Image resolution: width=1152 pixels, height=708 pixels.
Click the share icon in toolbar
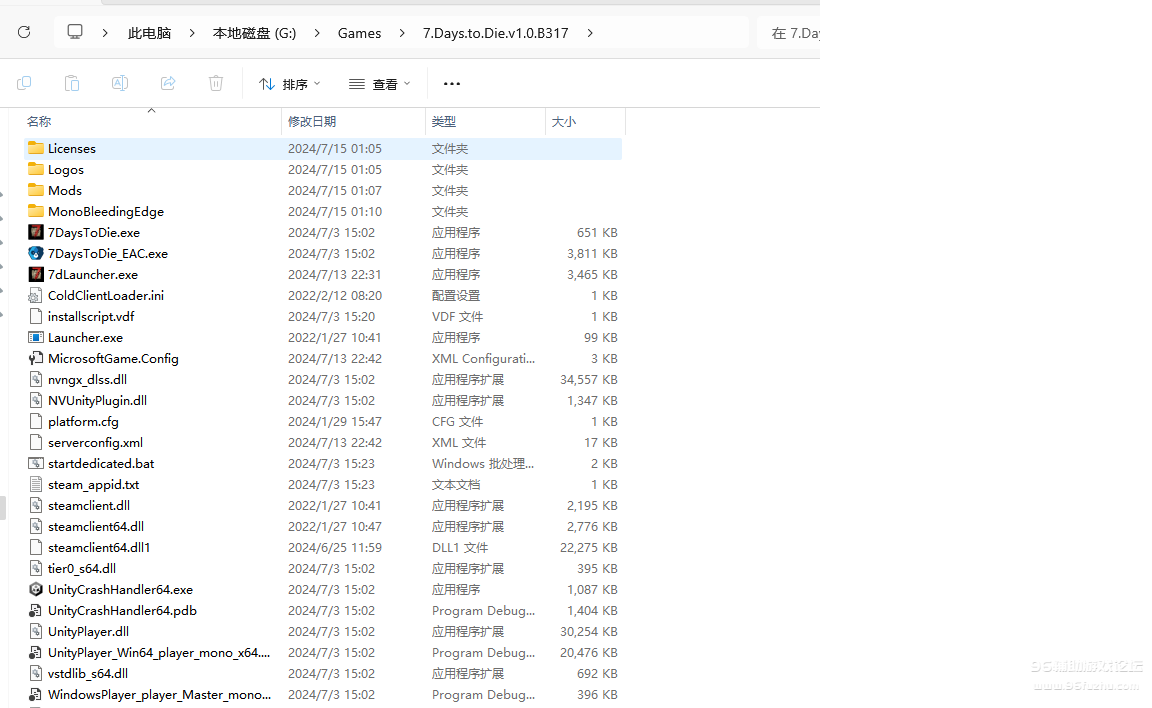click(168, 84)
